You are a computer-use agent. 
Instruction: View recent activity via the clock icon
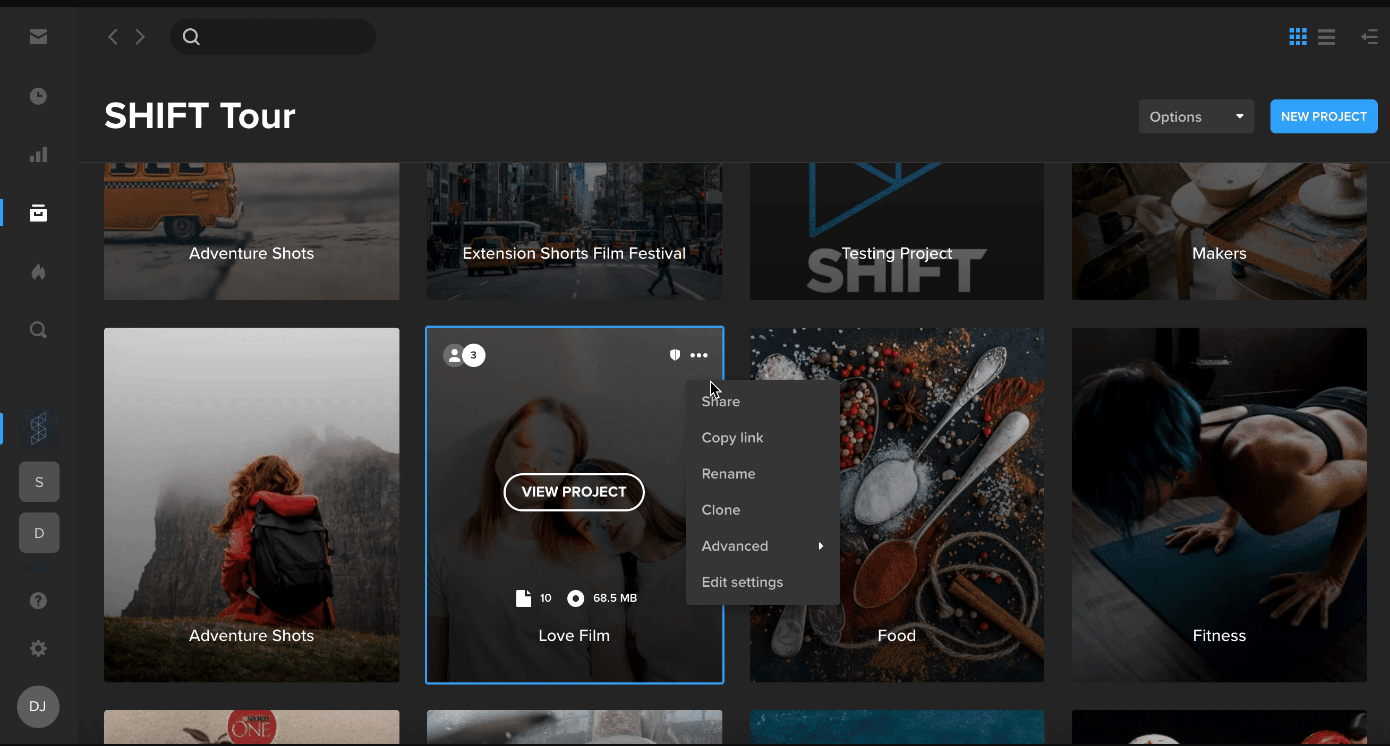38,95
